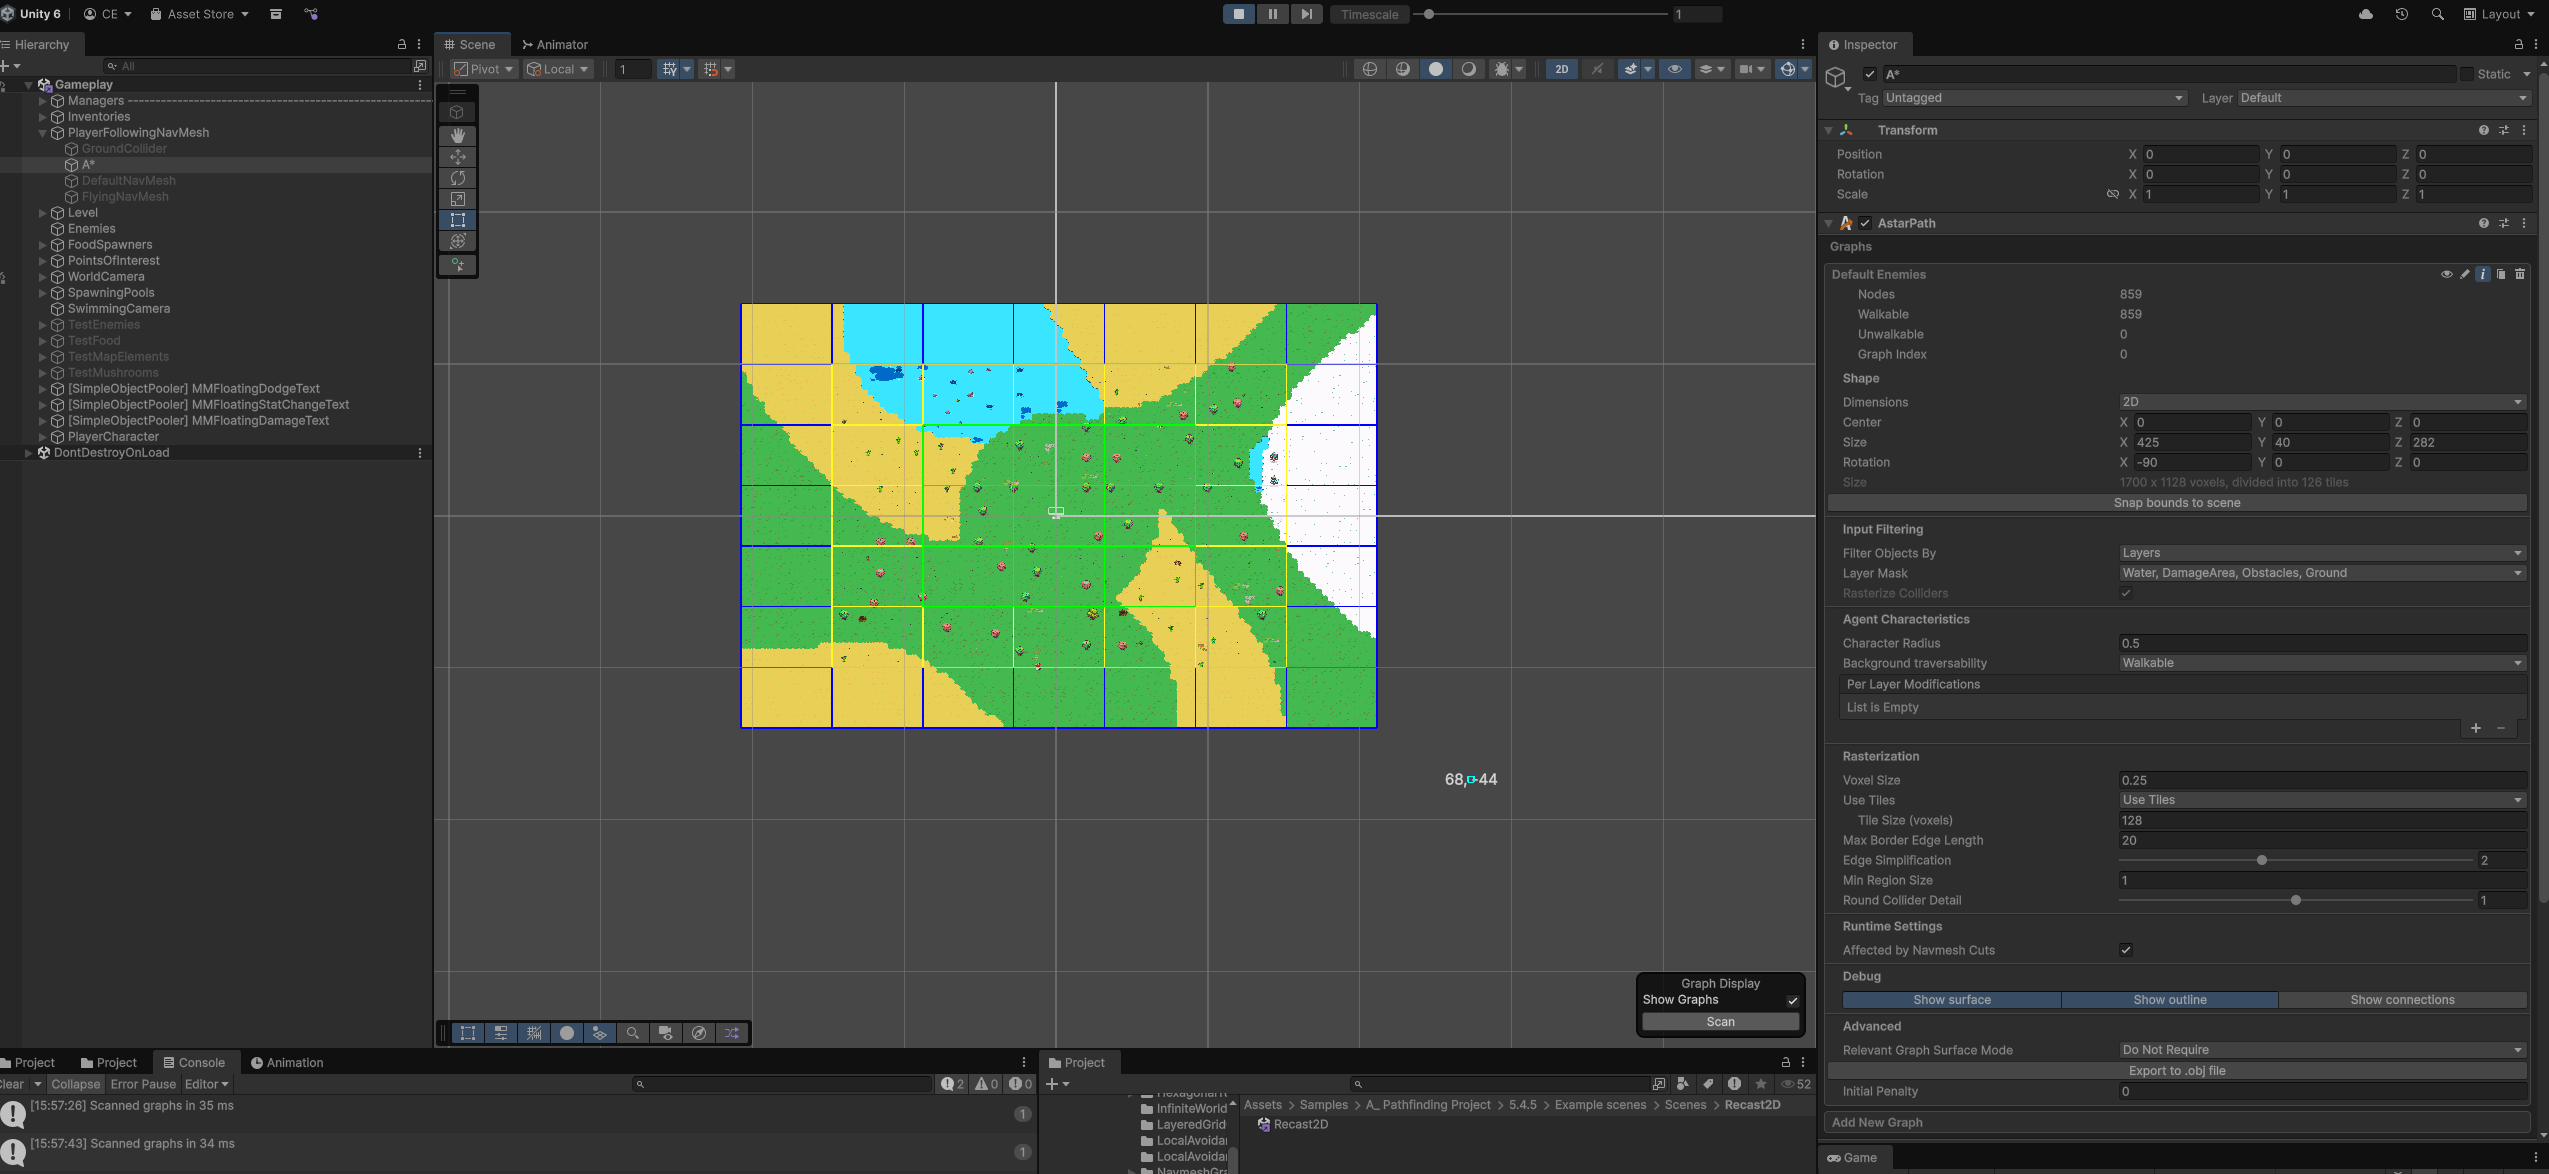The height and width of the screenshot is (1174, 2549).
Task: Toggle the 2D scene view mode
Action: click(1561, 69)
